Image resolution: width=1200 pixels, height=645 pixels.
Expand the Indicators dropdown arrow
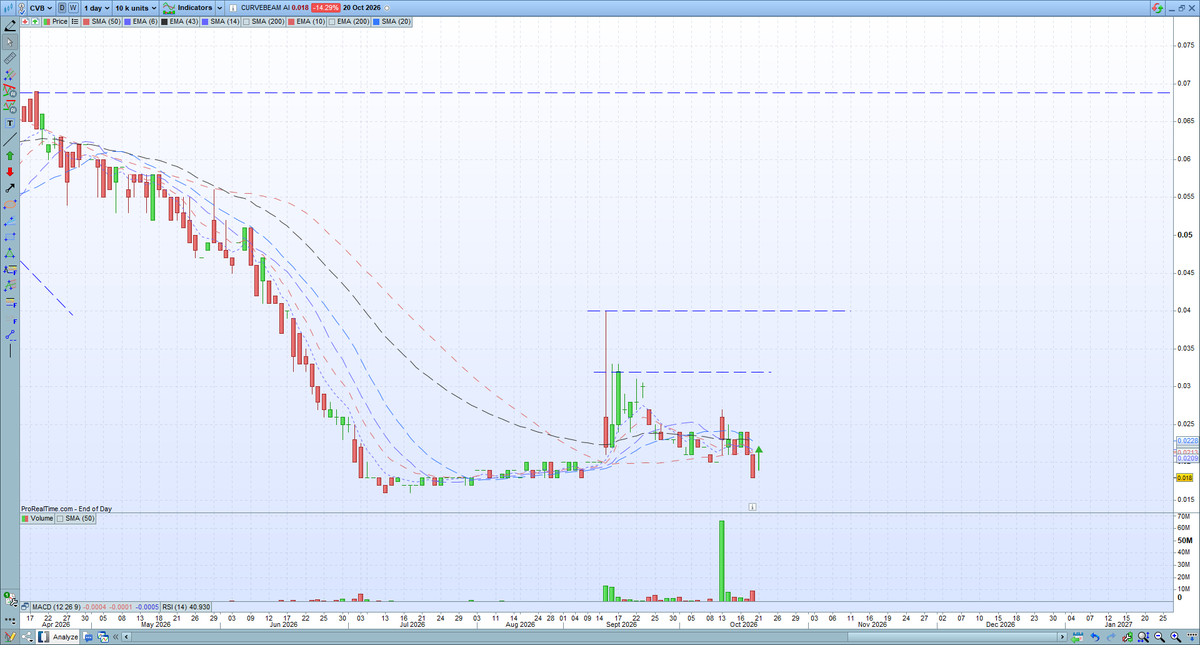(219, 8)
